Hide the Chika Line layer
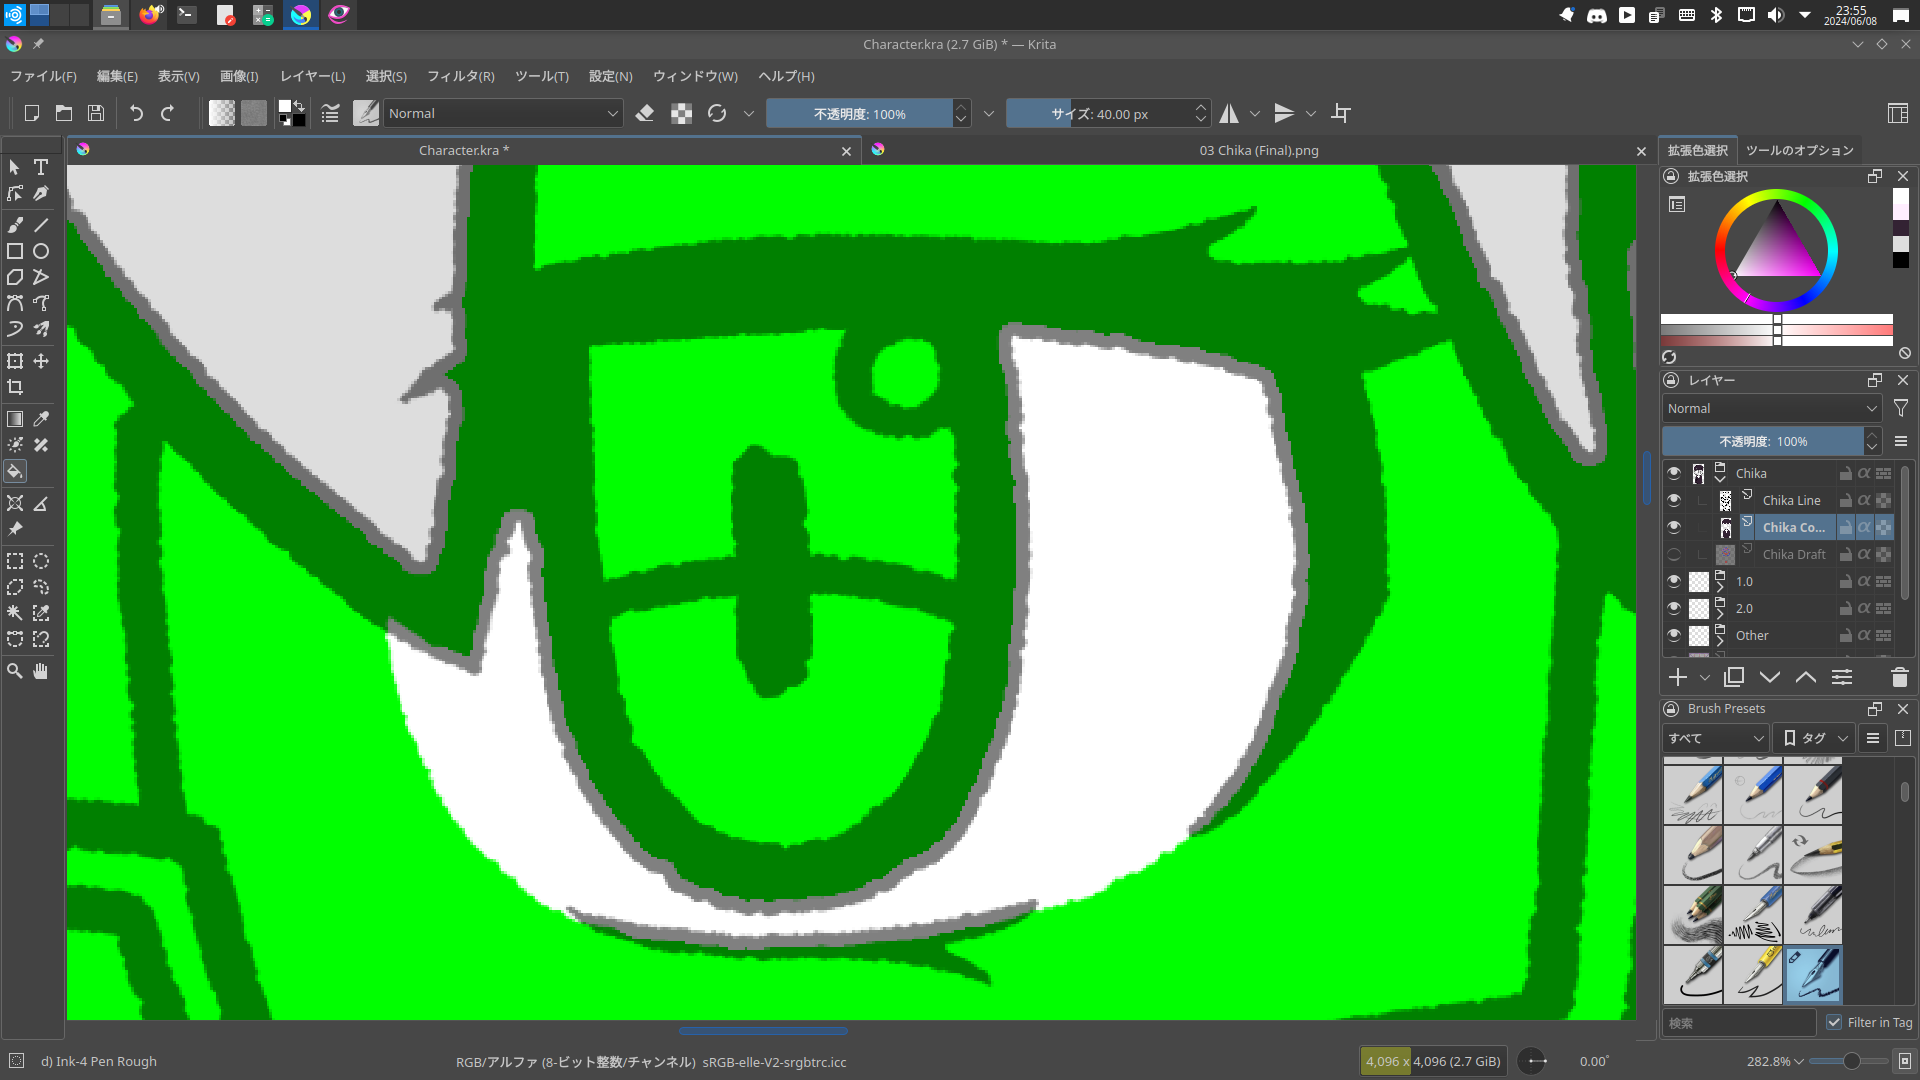Screen dimensions: 1920x1080 [1674, 500]
